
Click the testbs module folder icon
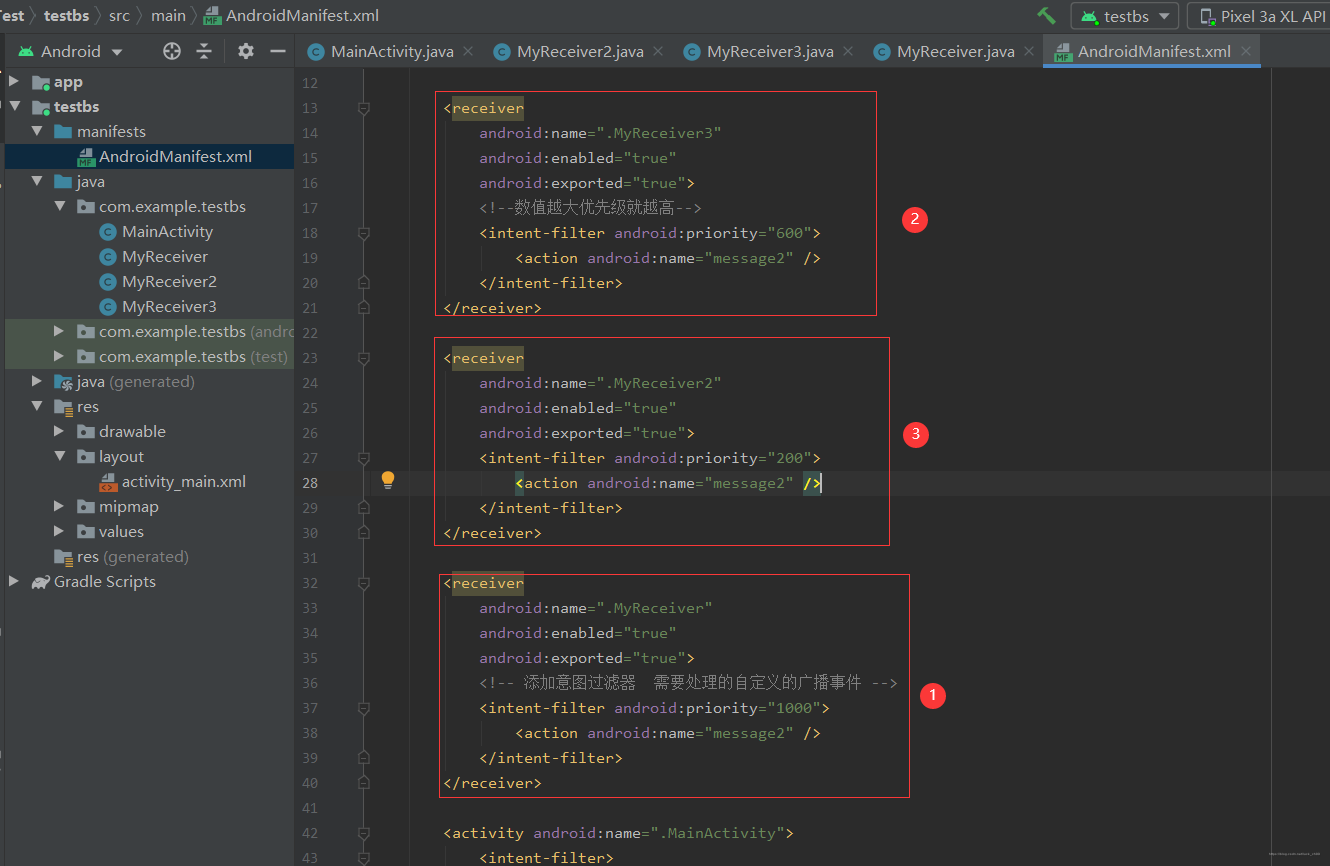(x=40, y=107)
